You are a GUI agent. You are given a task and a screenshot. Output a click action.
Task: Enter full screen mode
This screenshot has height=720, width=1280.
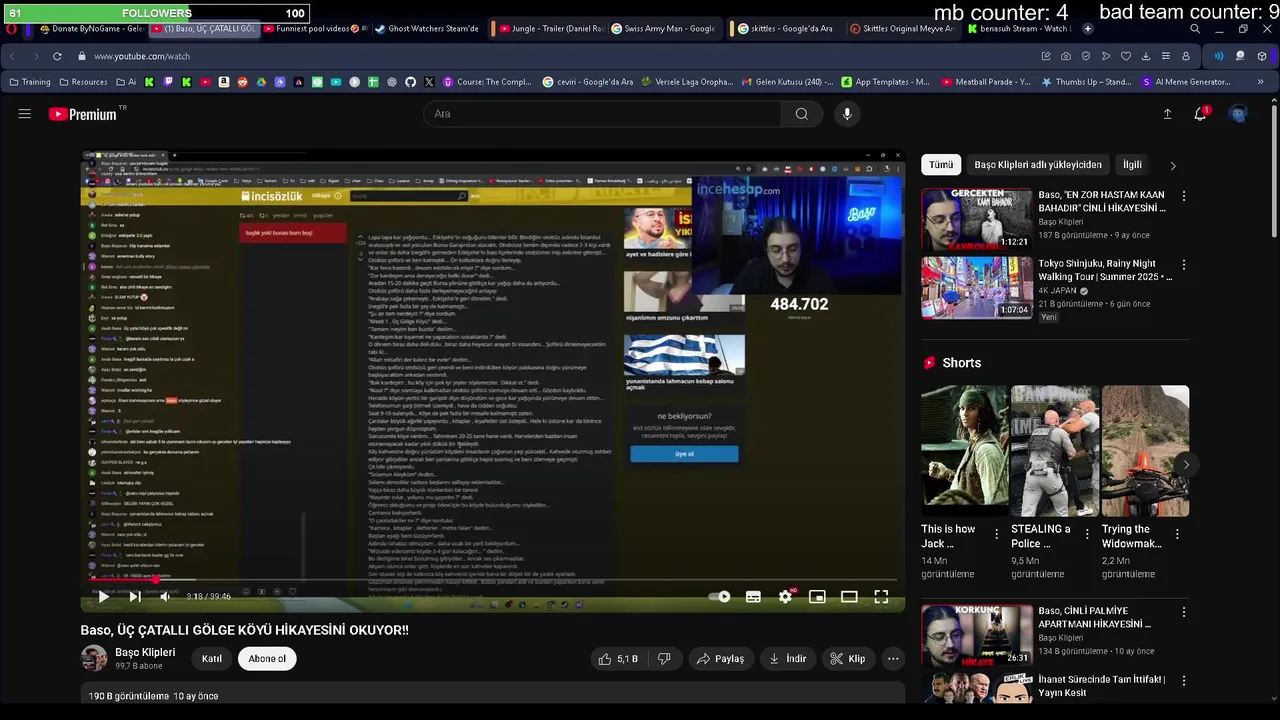pos(881,596)
